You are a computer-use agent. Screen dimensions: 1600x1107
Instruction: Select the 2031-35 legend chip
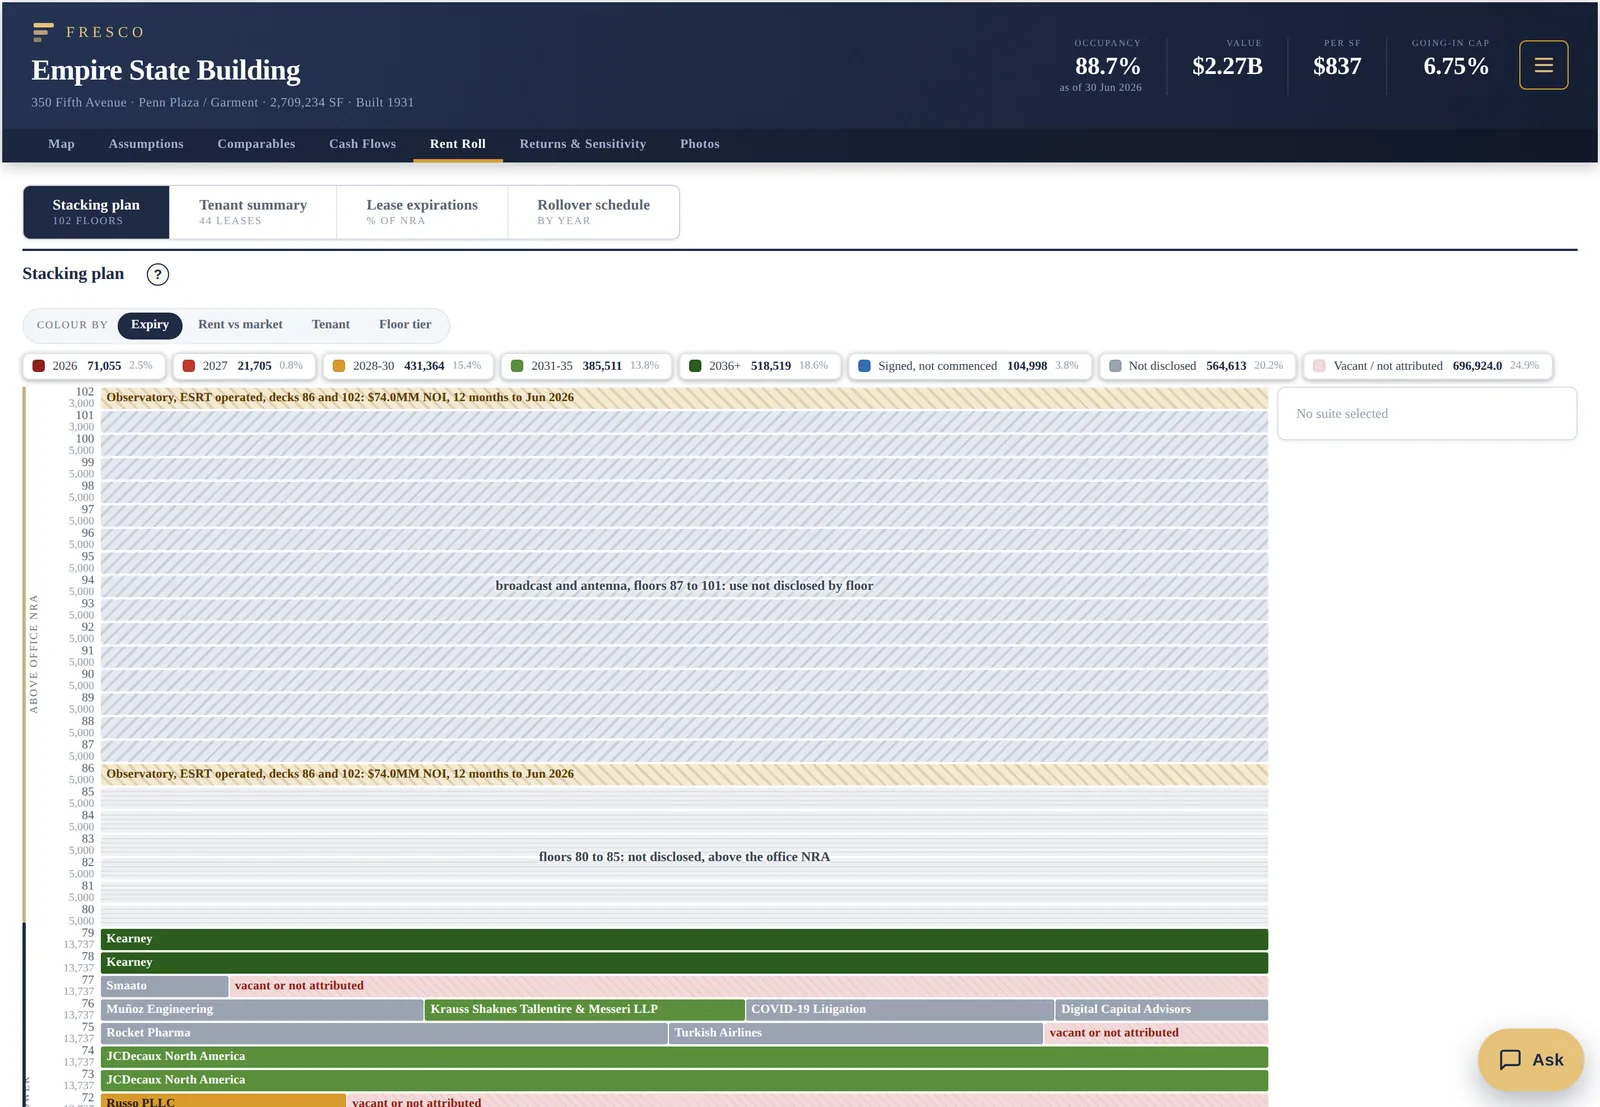coord(586,366)
